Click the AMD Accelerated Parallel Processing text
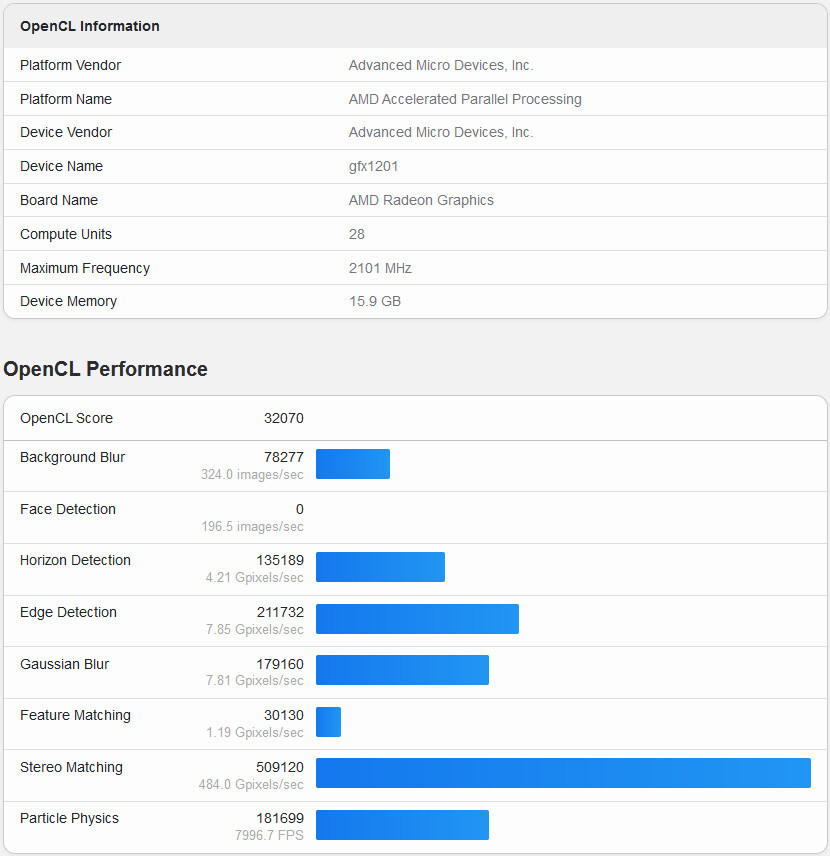830x856 pixels. click(465, 99)
